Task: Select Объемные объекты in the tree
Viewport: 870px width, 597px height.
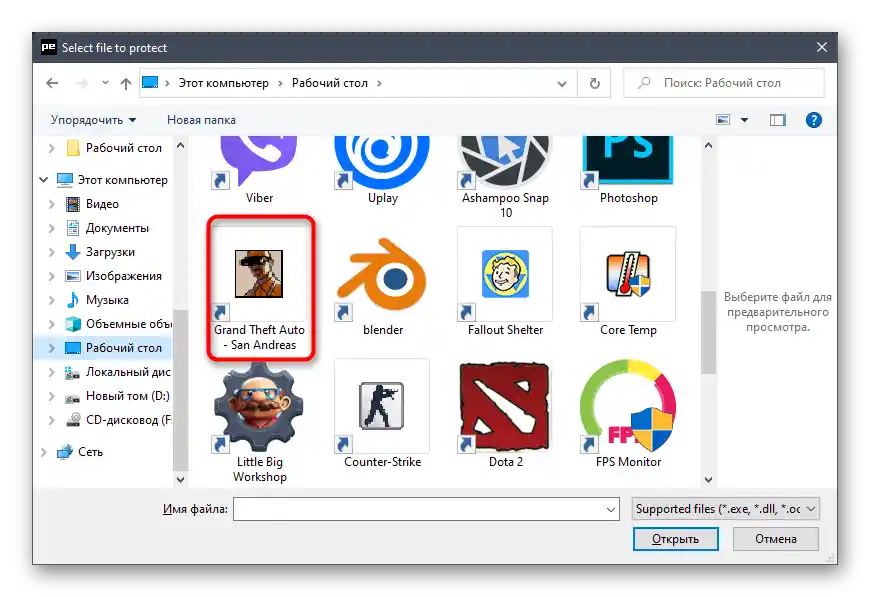Action: point(118,324)
